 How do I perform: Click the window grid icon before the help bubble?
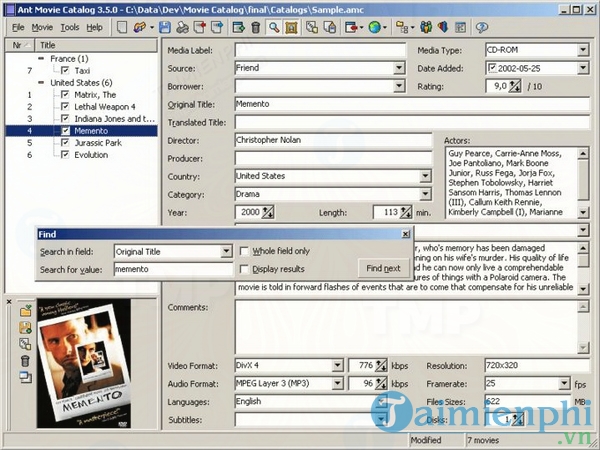(460, 28)
